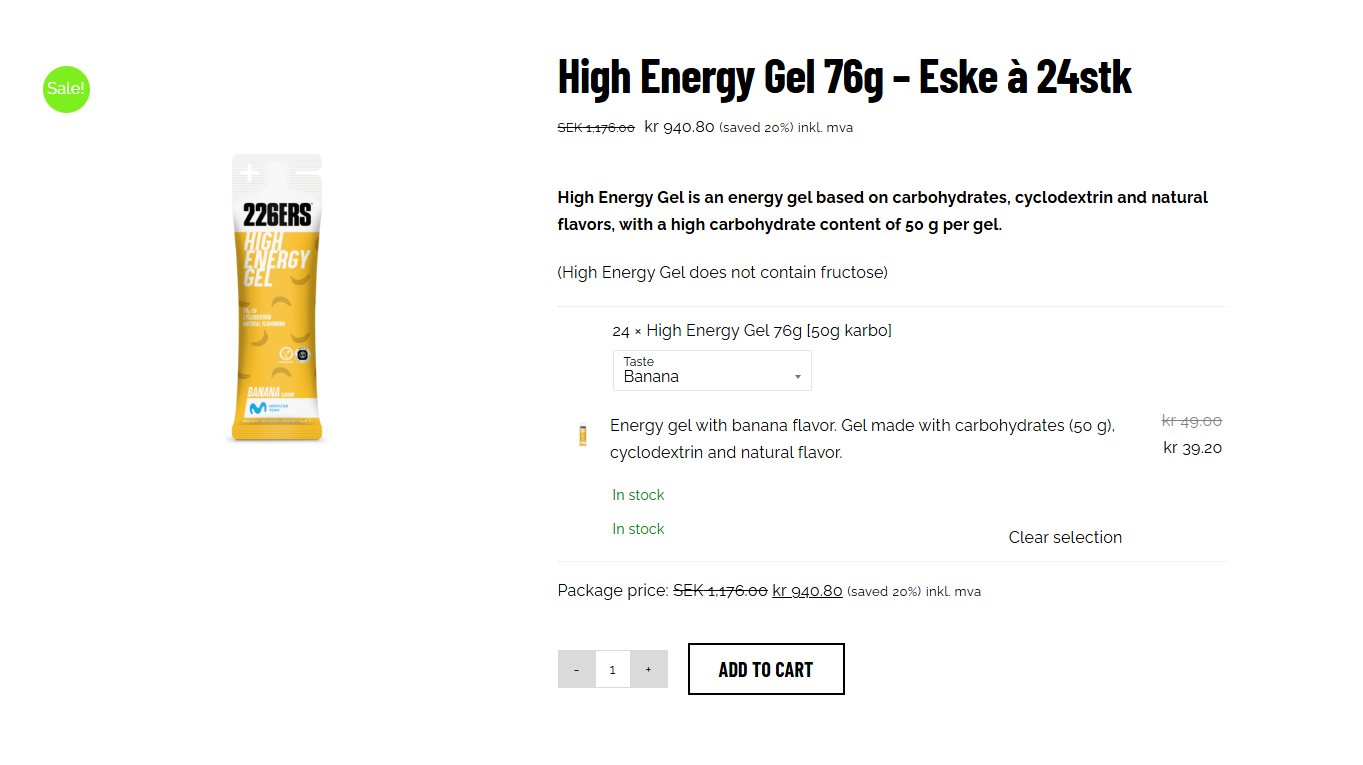Click the Taste dropdown arrow

click(797, 377)
